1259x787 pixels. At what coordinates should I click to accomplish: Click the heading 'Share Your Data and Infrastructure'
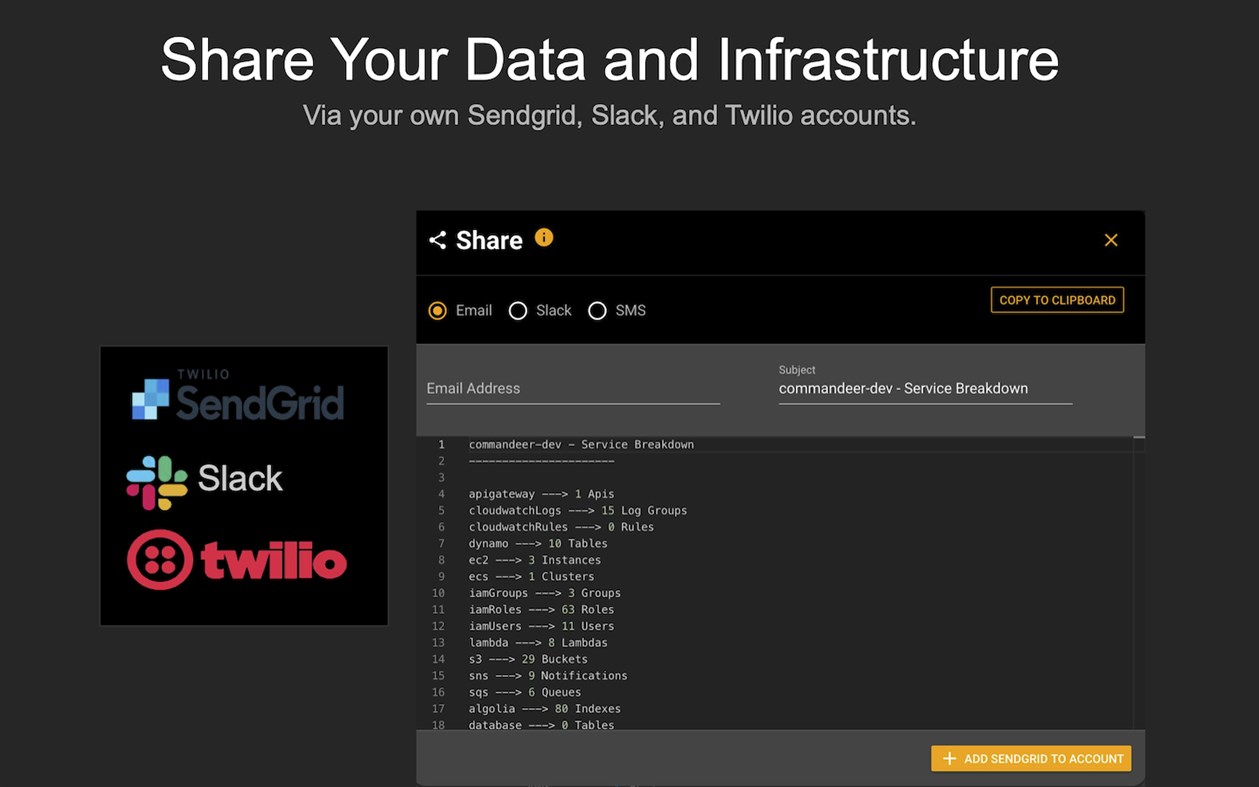pyautogui.click(x=610, y=59)
